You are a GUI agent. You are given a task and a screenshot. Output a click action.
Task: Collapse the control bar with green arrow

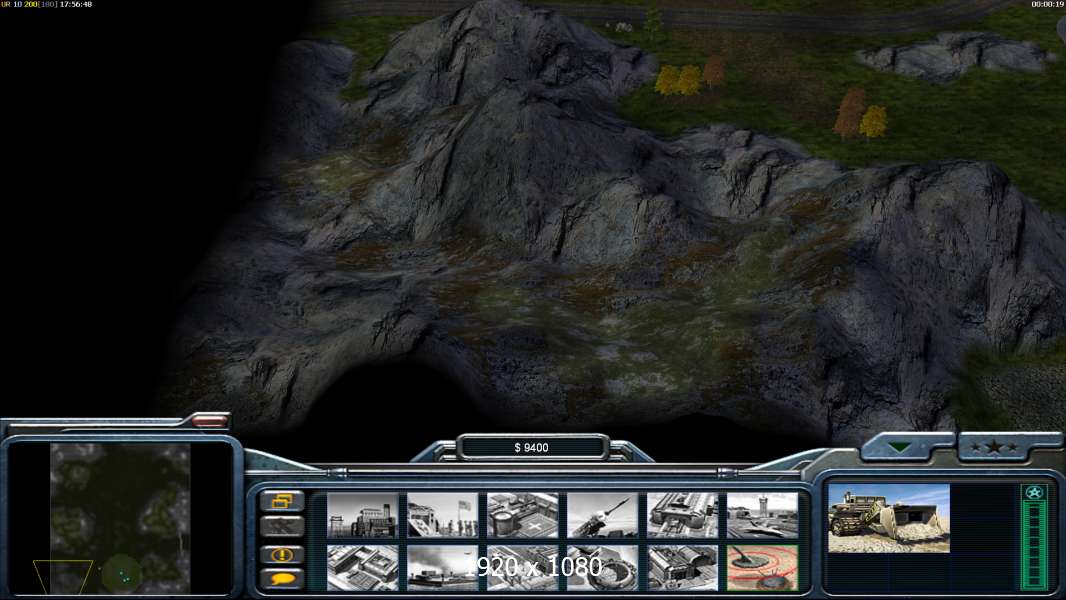tap(900, 447)
